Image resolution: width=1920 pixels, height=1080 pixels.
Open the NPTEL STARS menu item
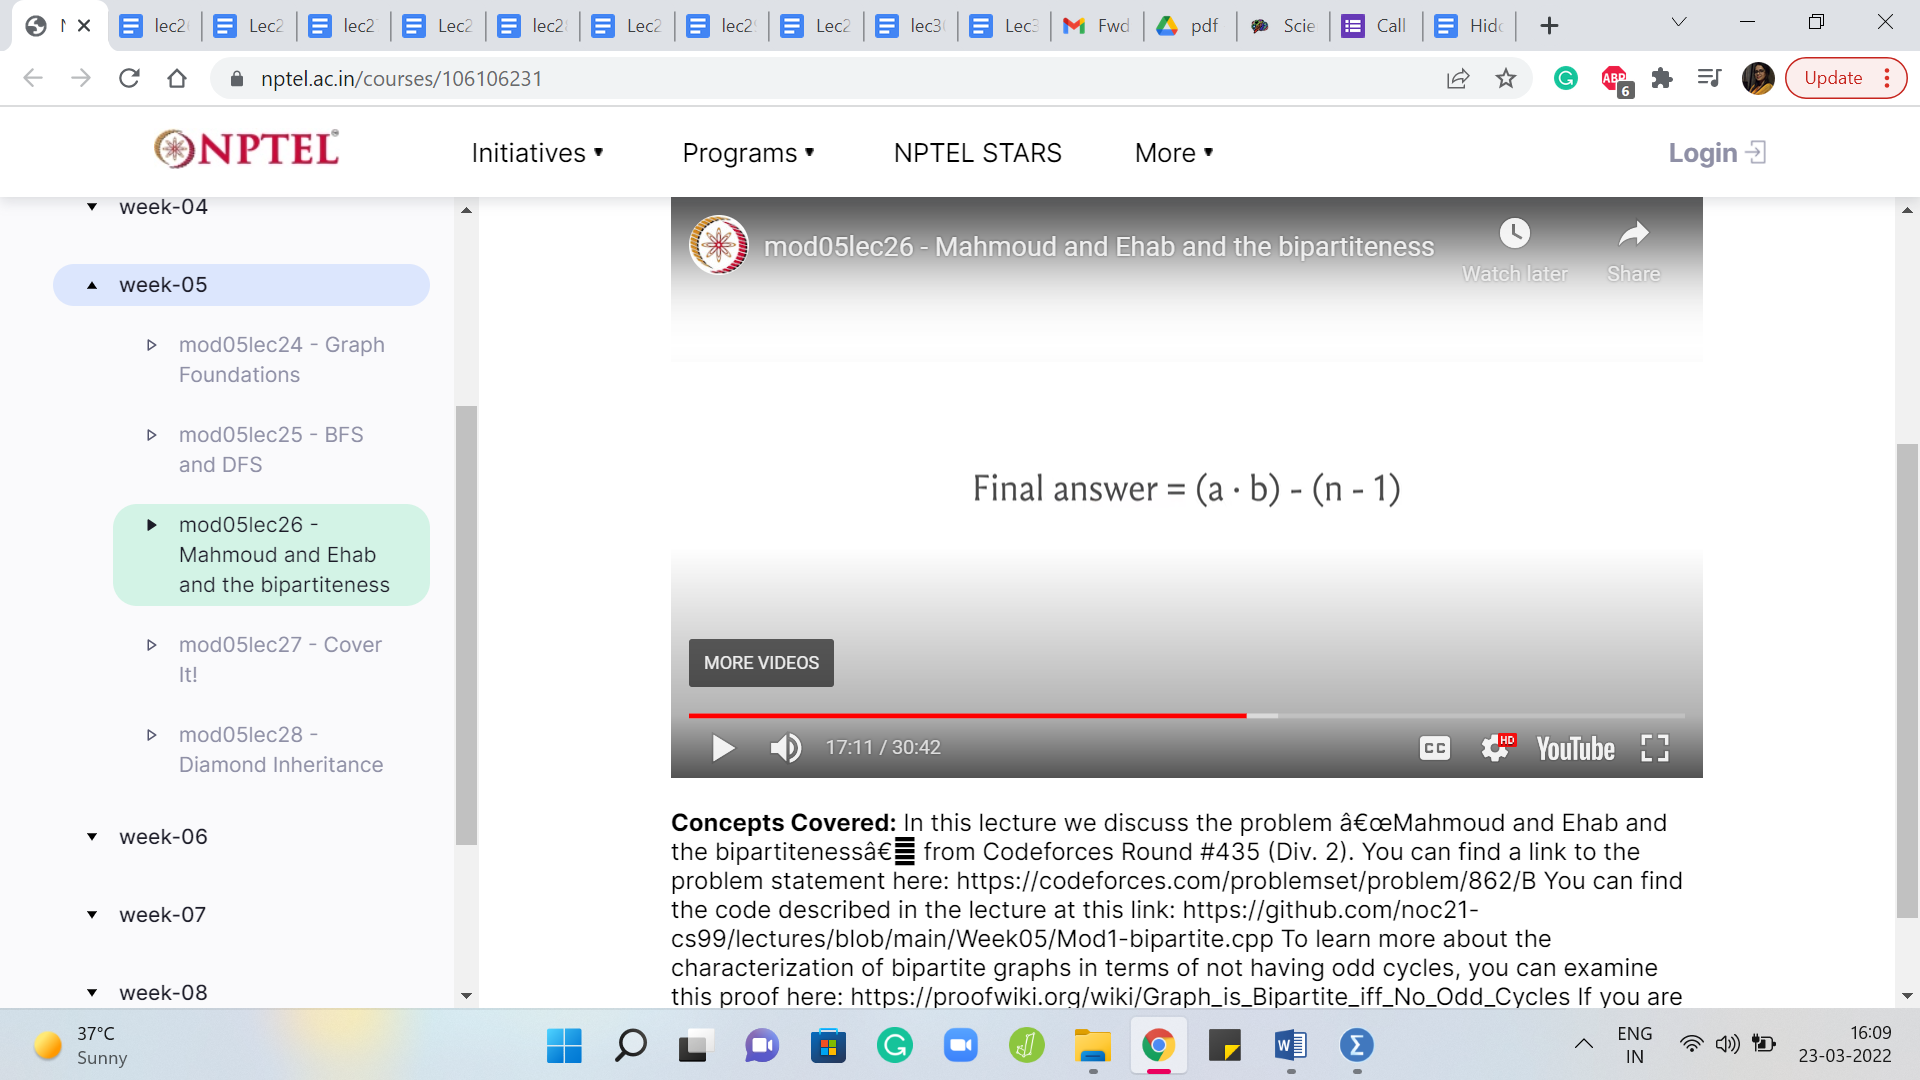coord(977,153)
